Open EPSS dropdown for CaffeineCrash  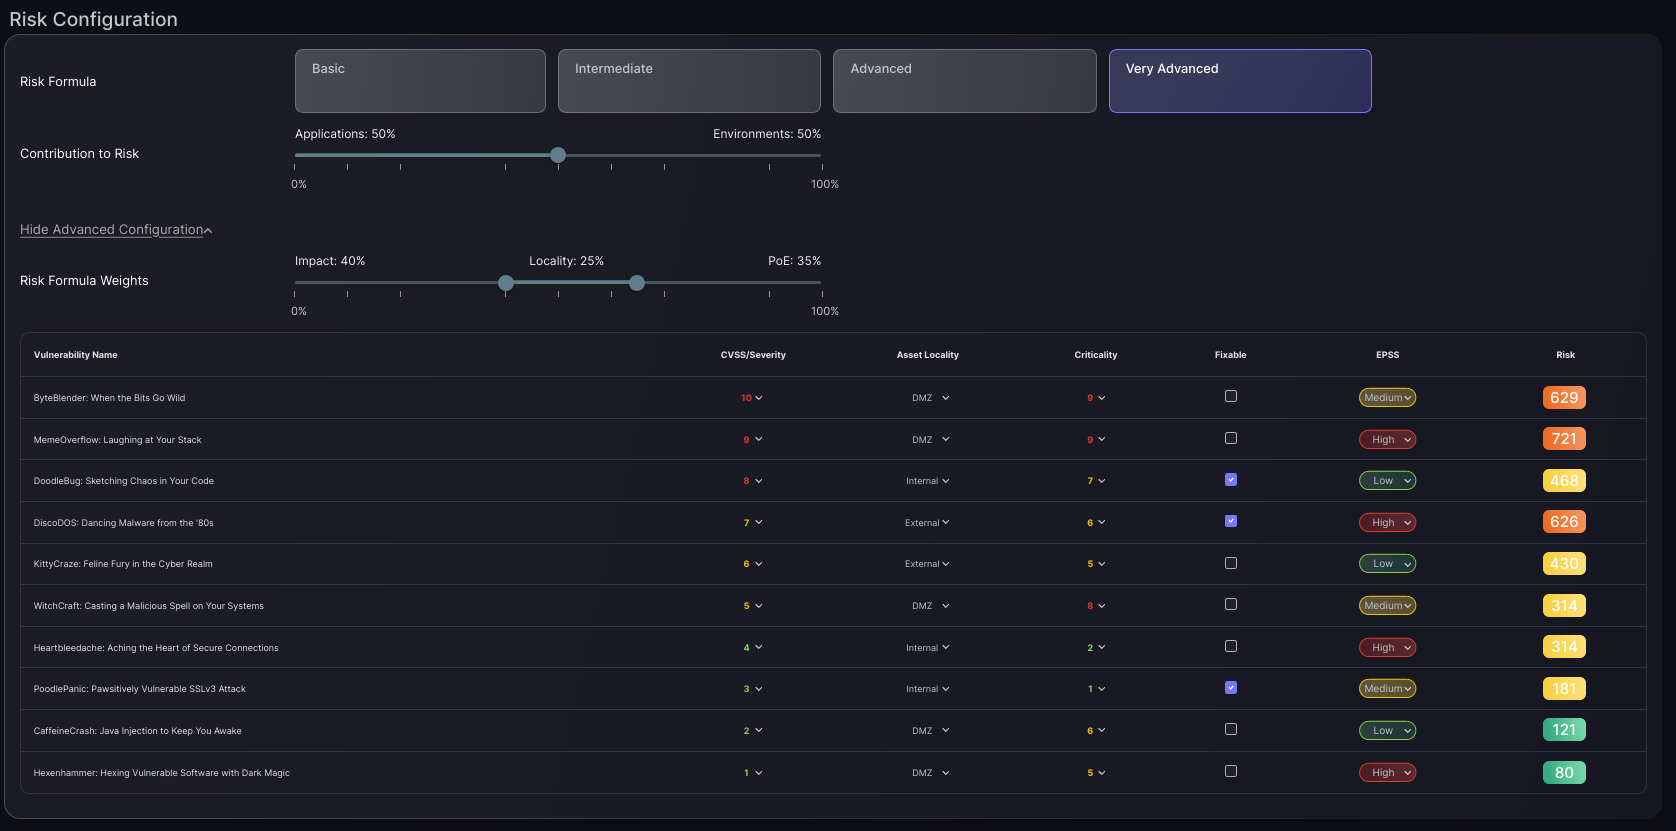tap(1387, 731)
